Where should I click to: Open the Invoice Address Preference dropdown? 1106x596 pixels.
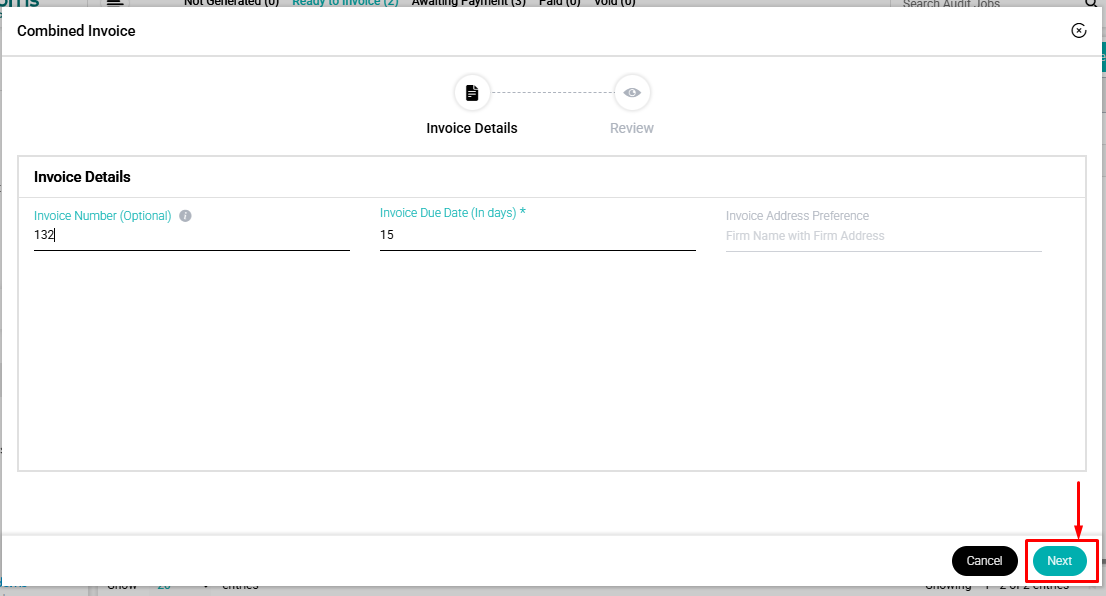pos(884,236)
